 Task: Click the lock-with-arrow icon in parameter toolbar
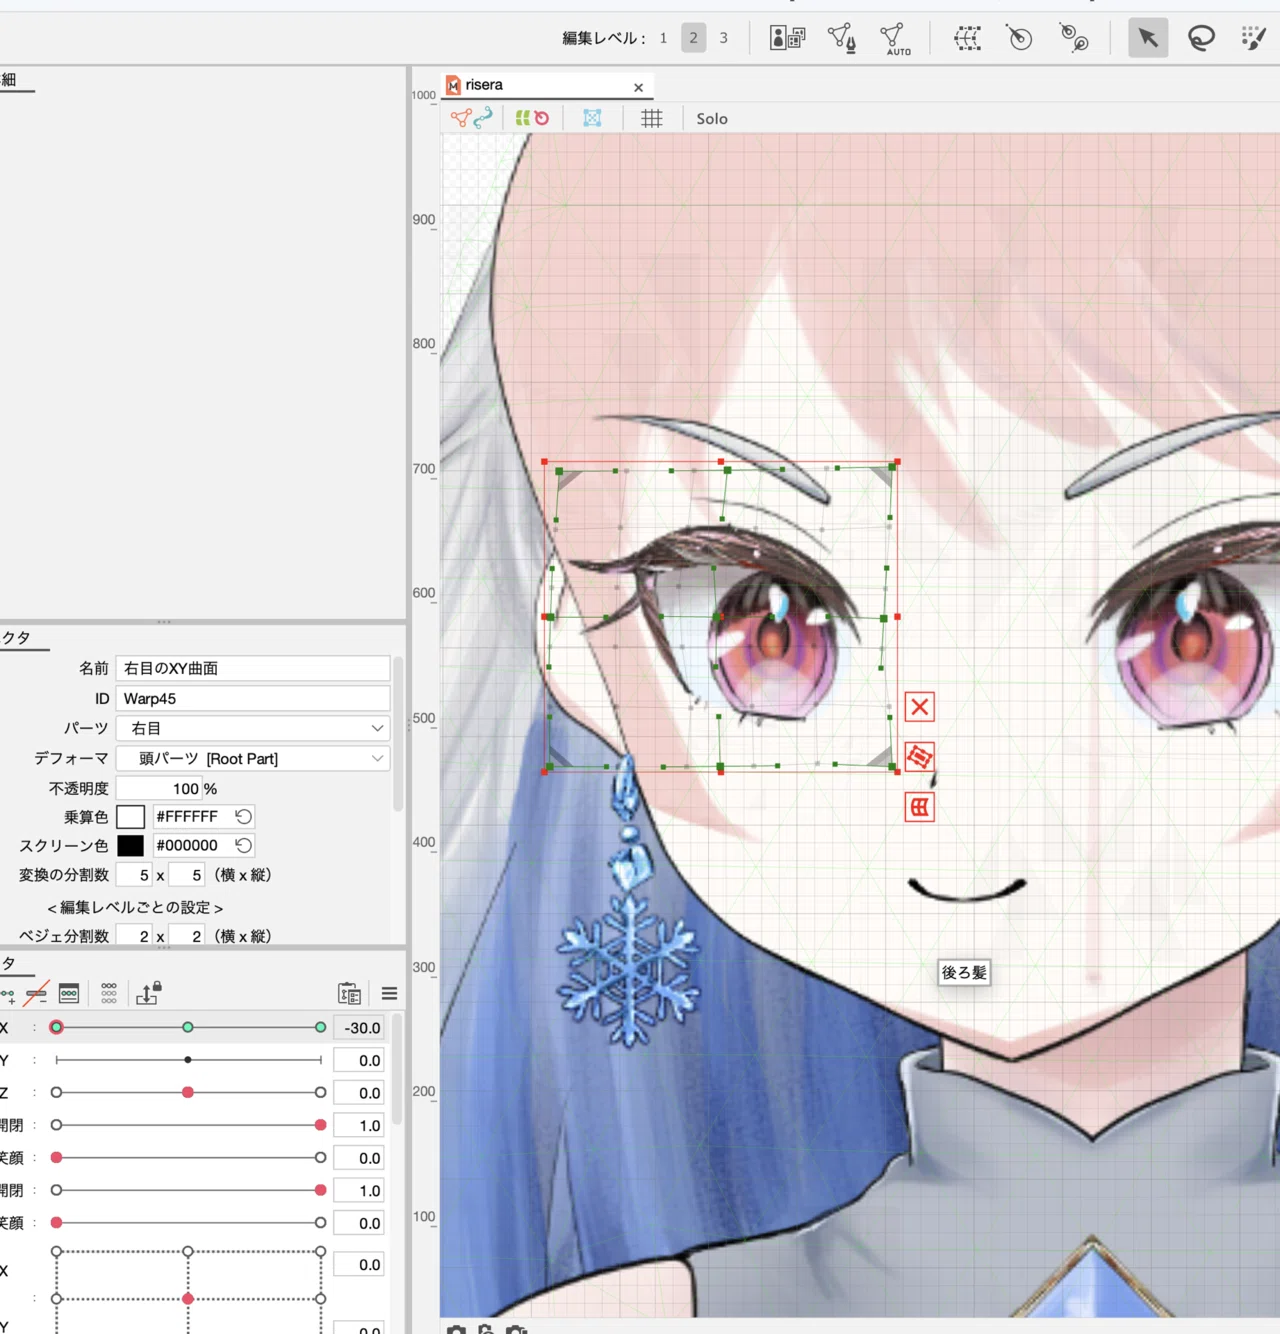149,993
